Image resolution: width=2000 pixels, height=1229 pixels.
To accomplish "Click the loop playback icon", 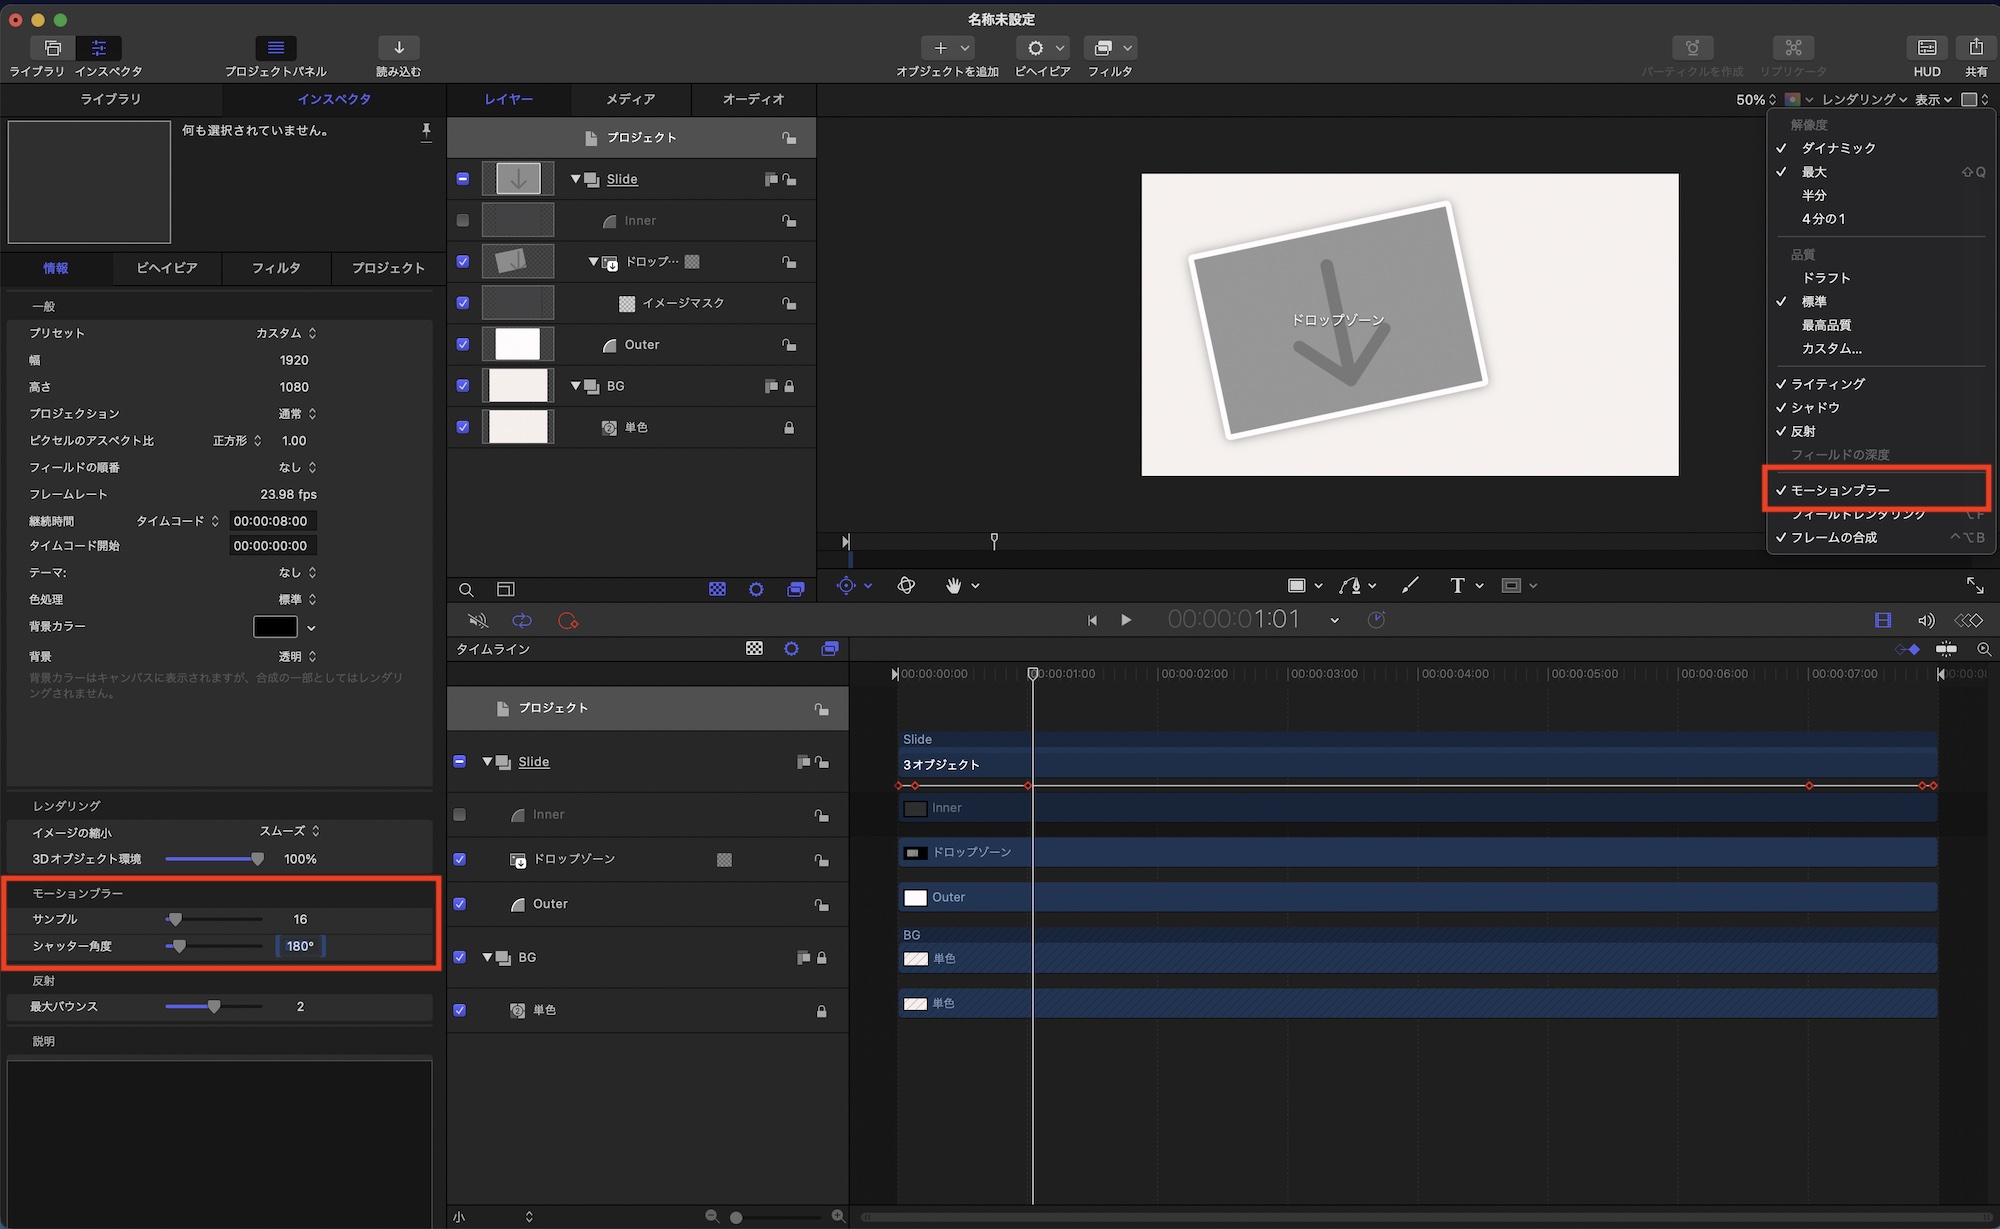I will [522, 621].
